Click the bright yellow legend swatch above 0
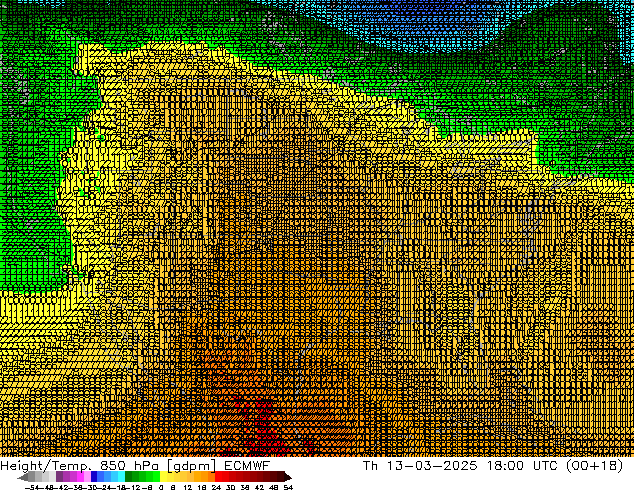Image resolution: width=634 pixels, height=490 pixels. coord(163,477)
